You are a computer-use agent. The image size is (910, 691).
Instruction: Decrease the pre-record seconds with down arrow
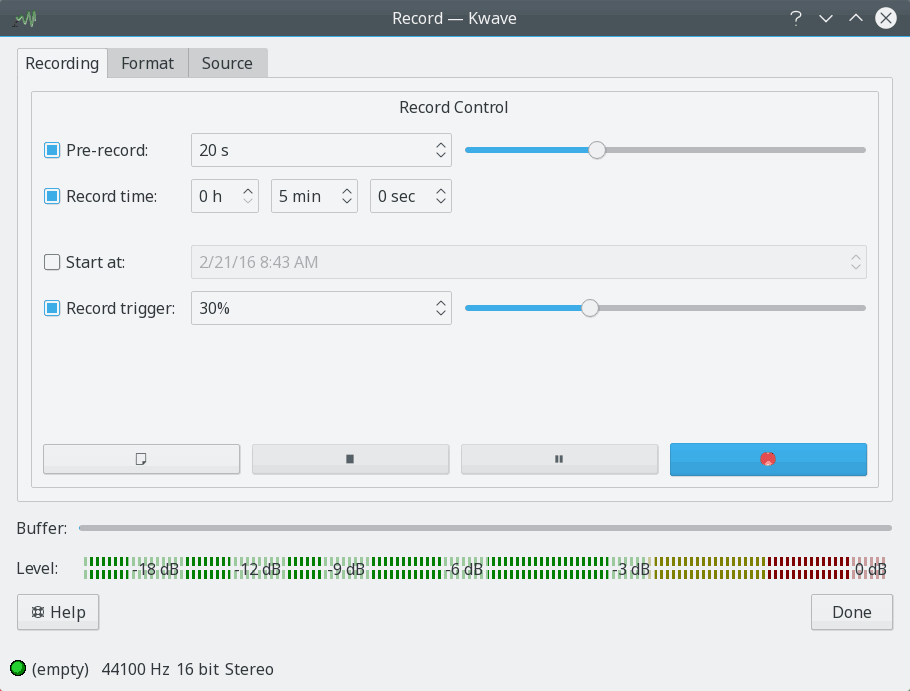point(440,155)
